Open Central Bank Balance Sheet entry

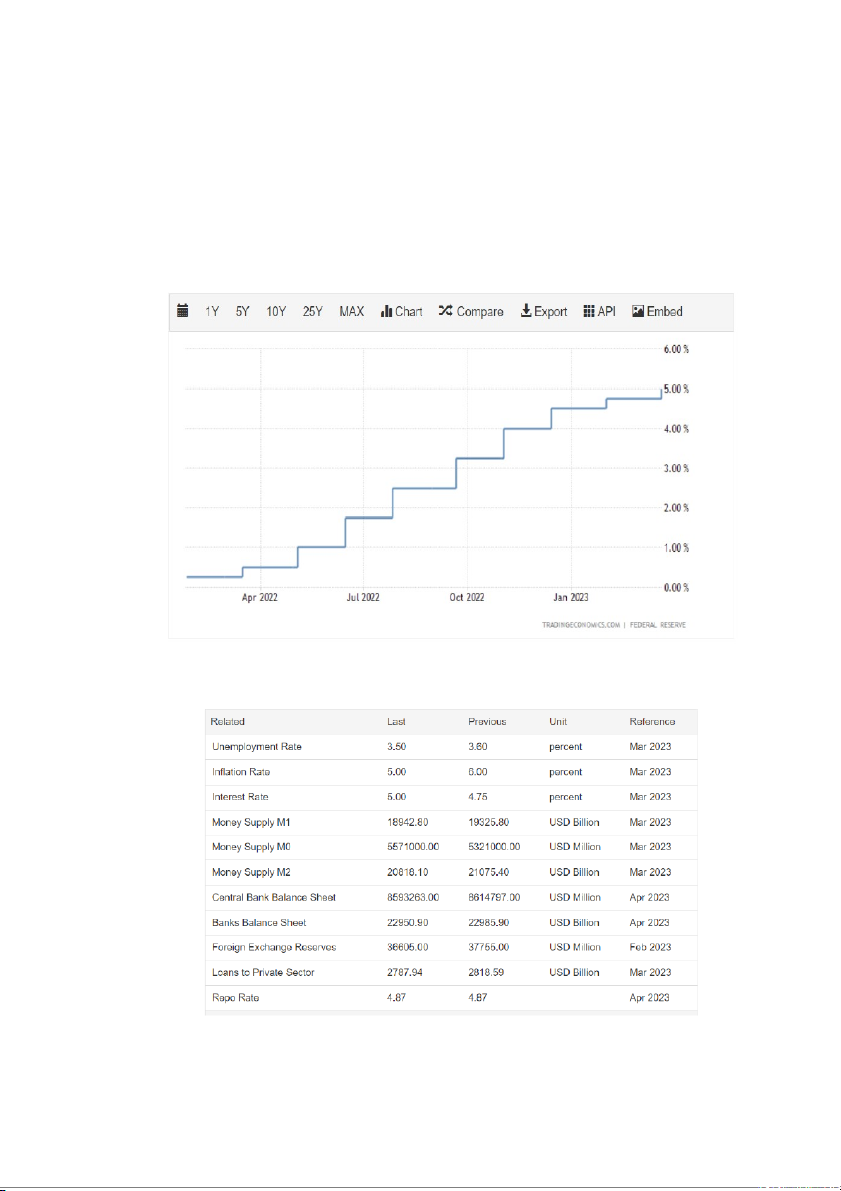(x=274, y=897)
